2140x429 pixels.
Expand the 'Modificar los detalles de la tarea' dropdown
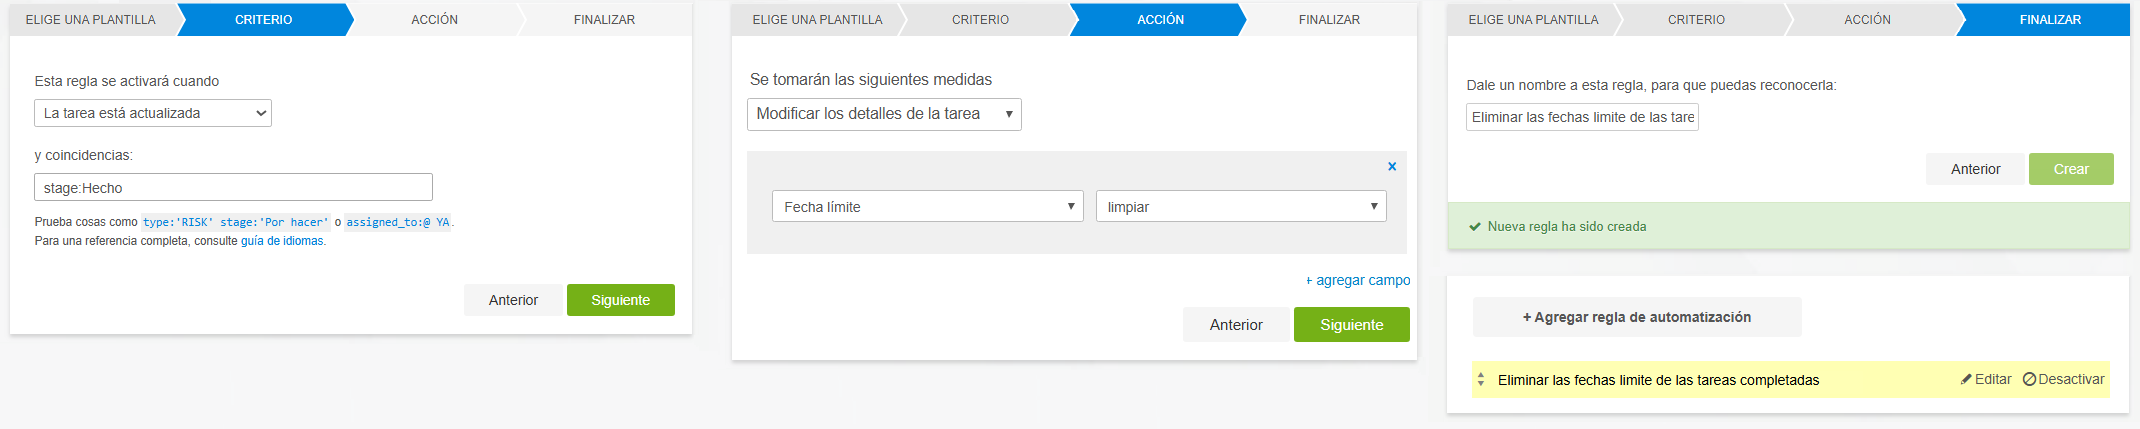884,114
